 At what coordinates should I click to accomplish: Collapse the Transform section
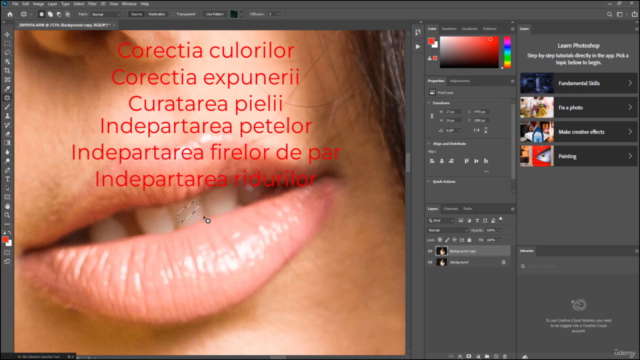[429, 103]
